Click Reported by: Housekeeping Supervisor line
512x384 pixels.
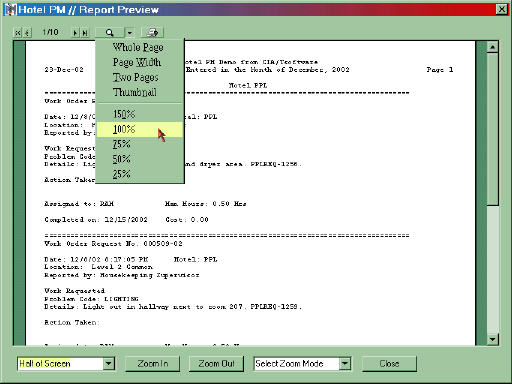(x=122, y=275)
